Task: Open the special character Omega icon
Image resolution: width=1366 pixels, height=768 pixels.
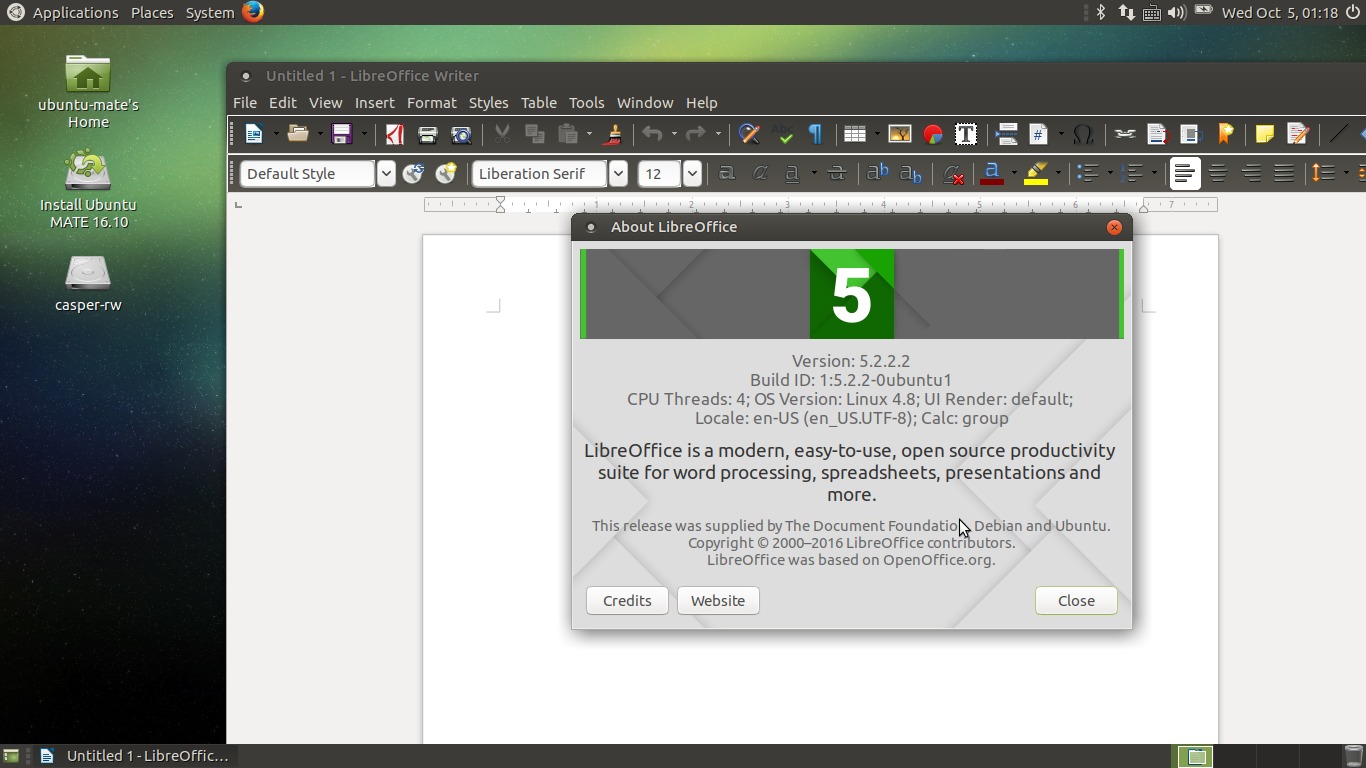Action: click(x=1083, y=134)
